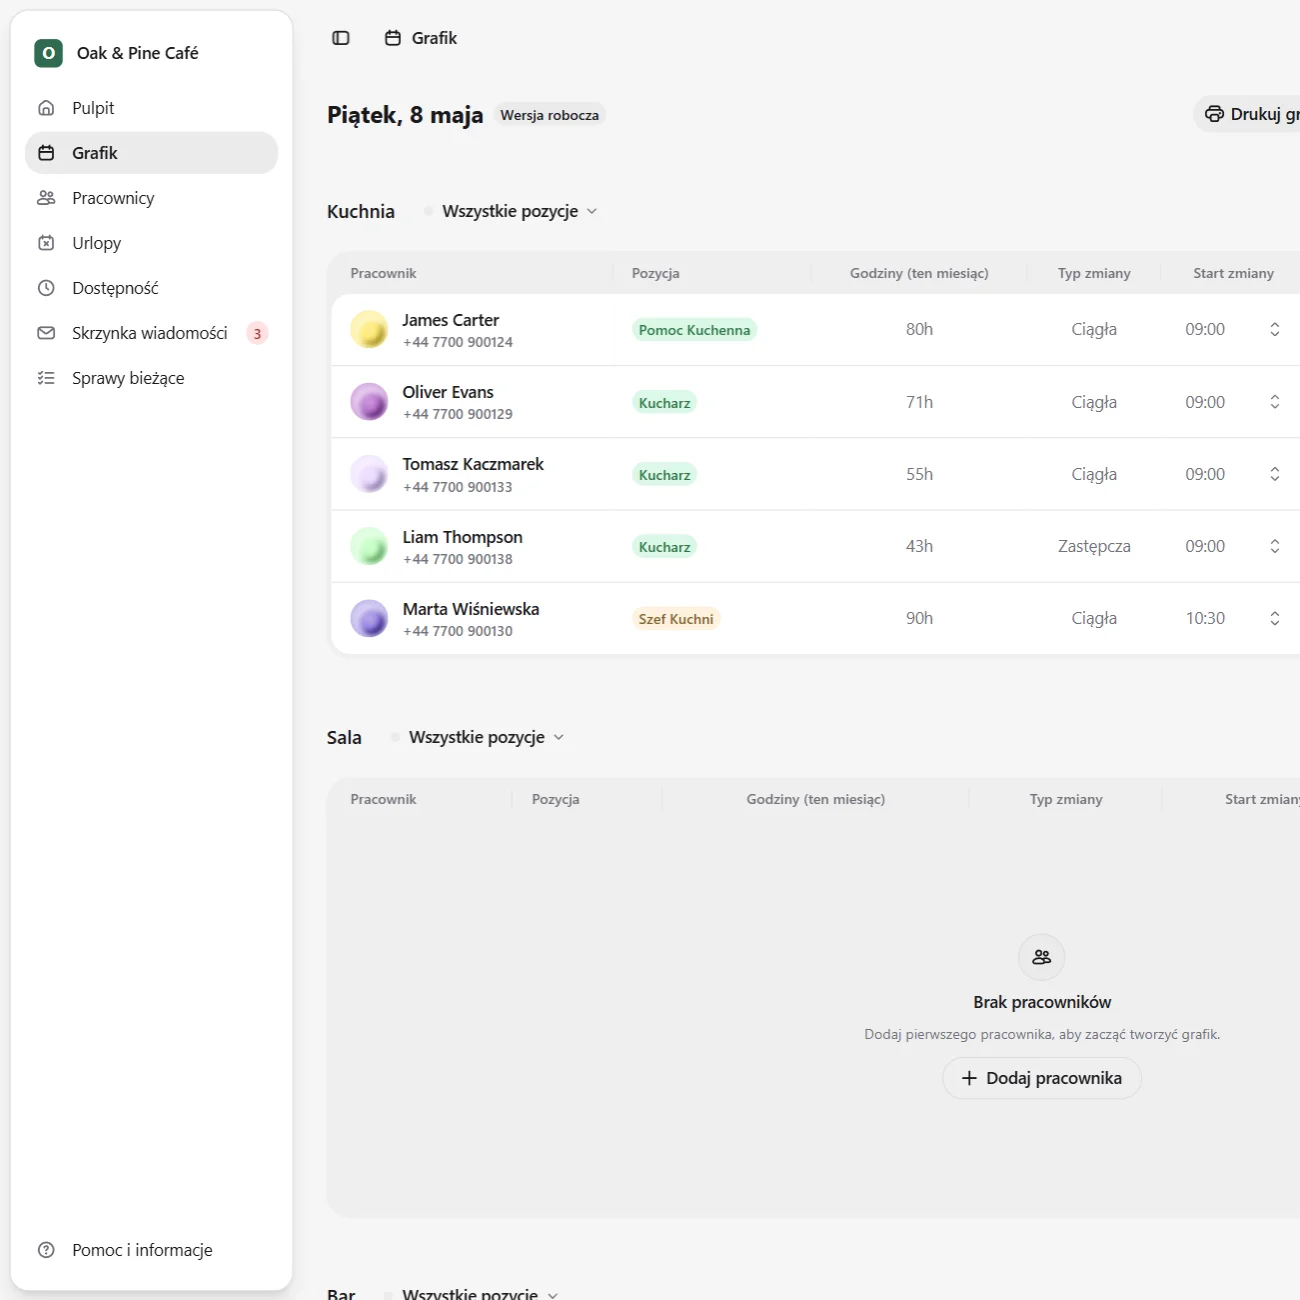Expand Kuchnia Wszystkie pozycje filter
Image resolution: width=1300 pixels, height=1300 pixels.
pyautogui.click(x=511, y=211)
